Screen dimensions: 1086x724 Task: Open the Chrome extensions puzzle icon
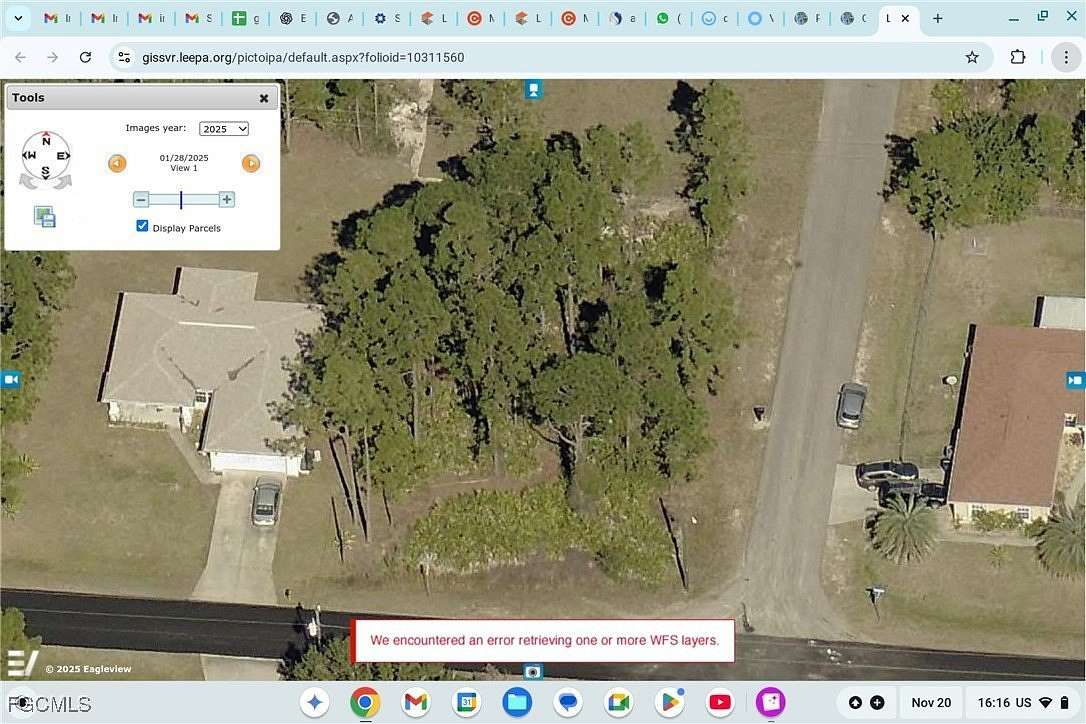(1017, 57)
